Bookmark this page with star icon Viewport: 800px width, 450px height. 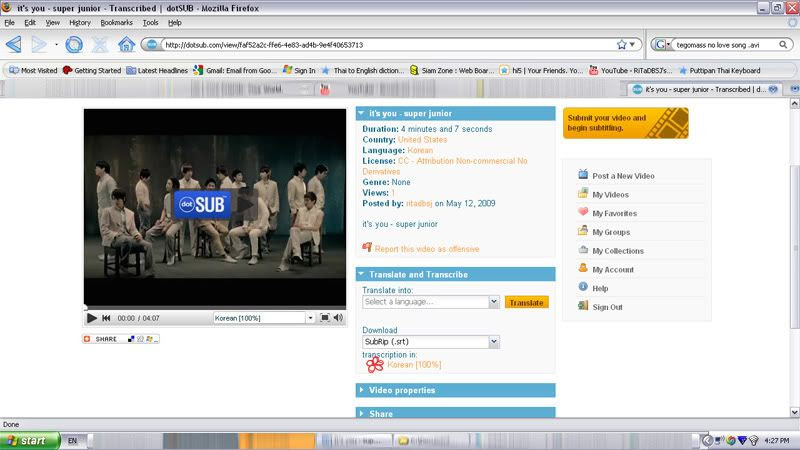coord(621,45)
